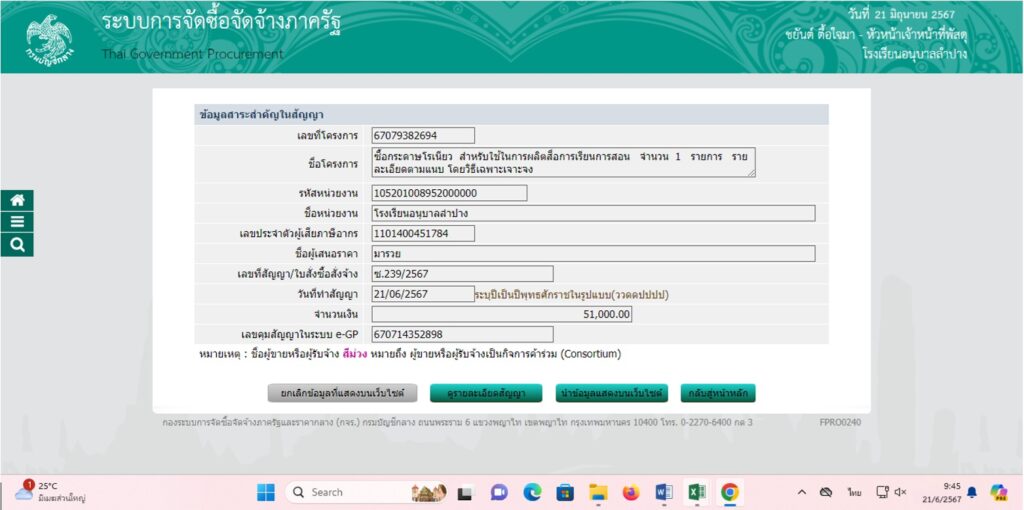
Task: Click the Comptroller General department logo
Action: click(50, 38)
